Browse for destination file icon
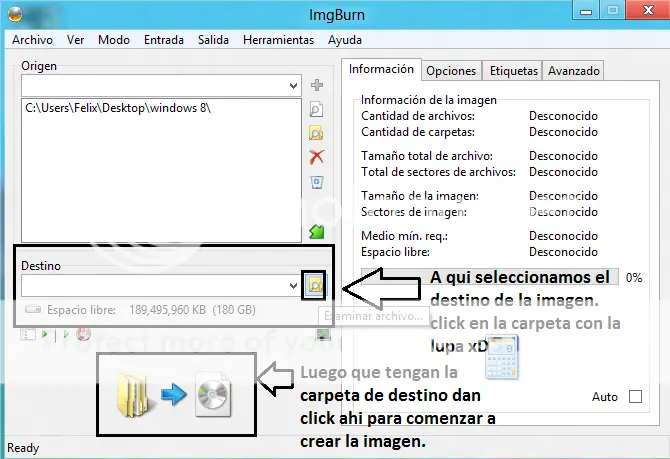 pos(315,285)
